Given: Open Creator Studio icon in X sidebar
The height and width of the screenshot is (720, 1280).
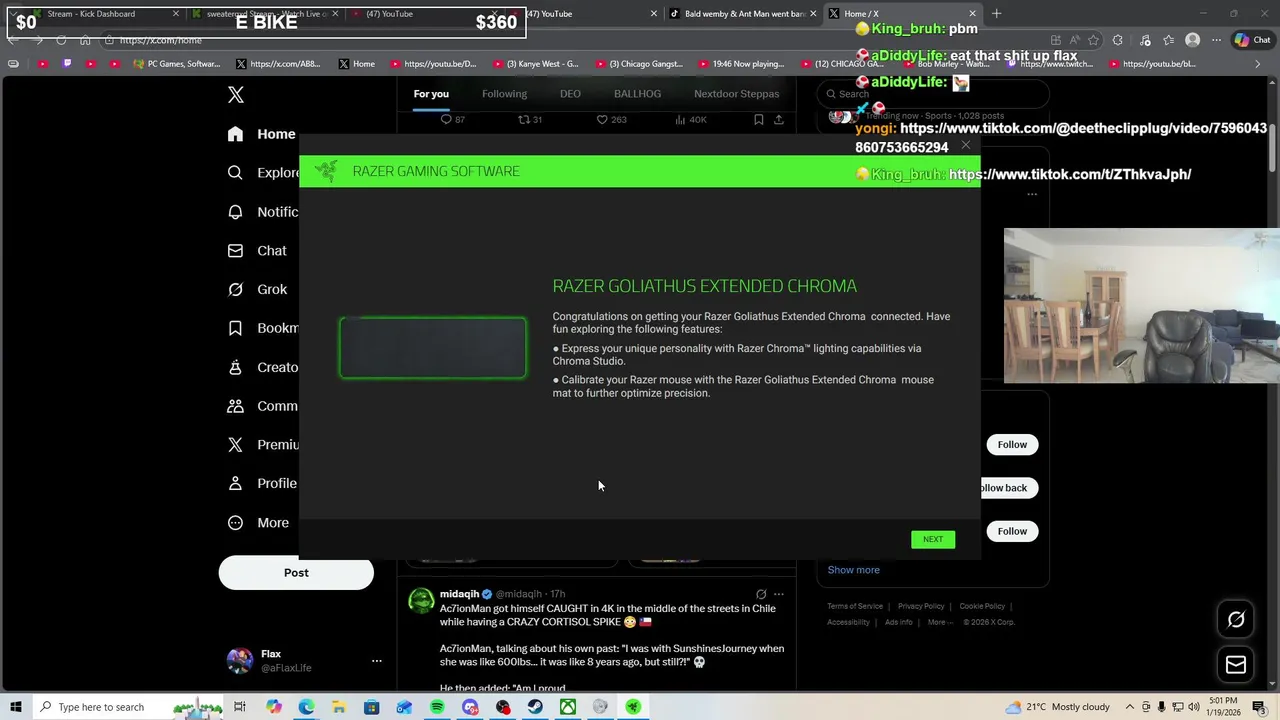Looking at the screenshot, I should click(235, 367).
